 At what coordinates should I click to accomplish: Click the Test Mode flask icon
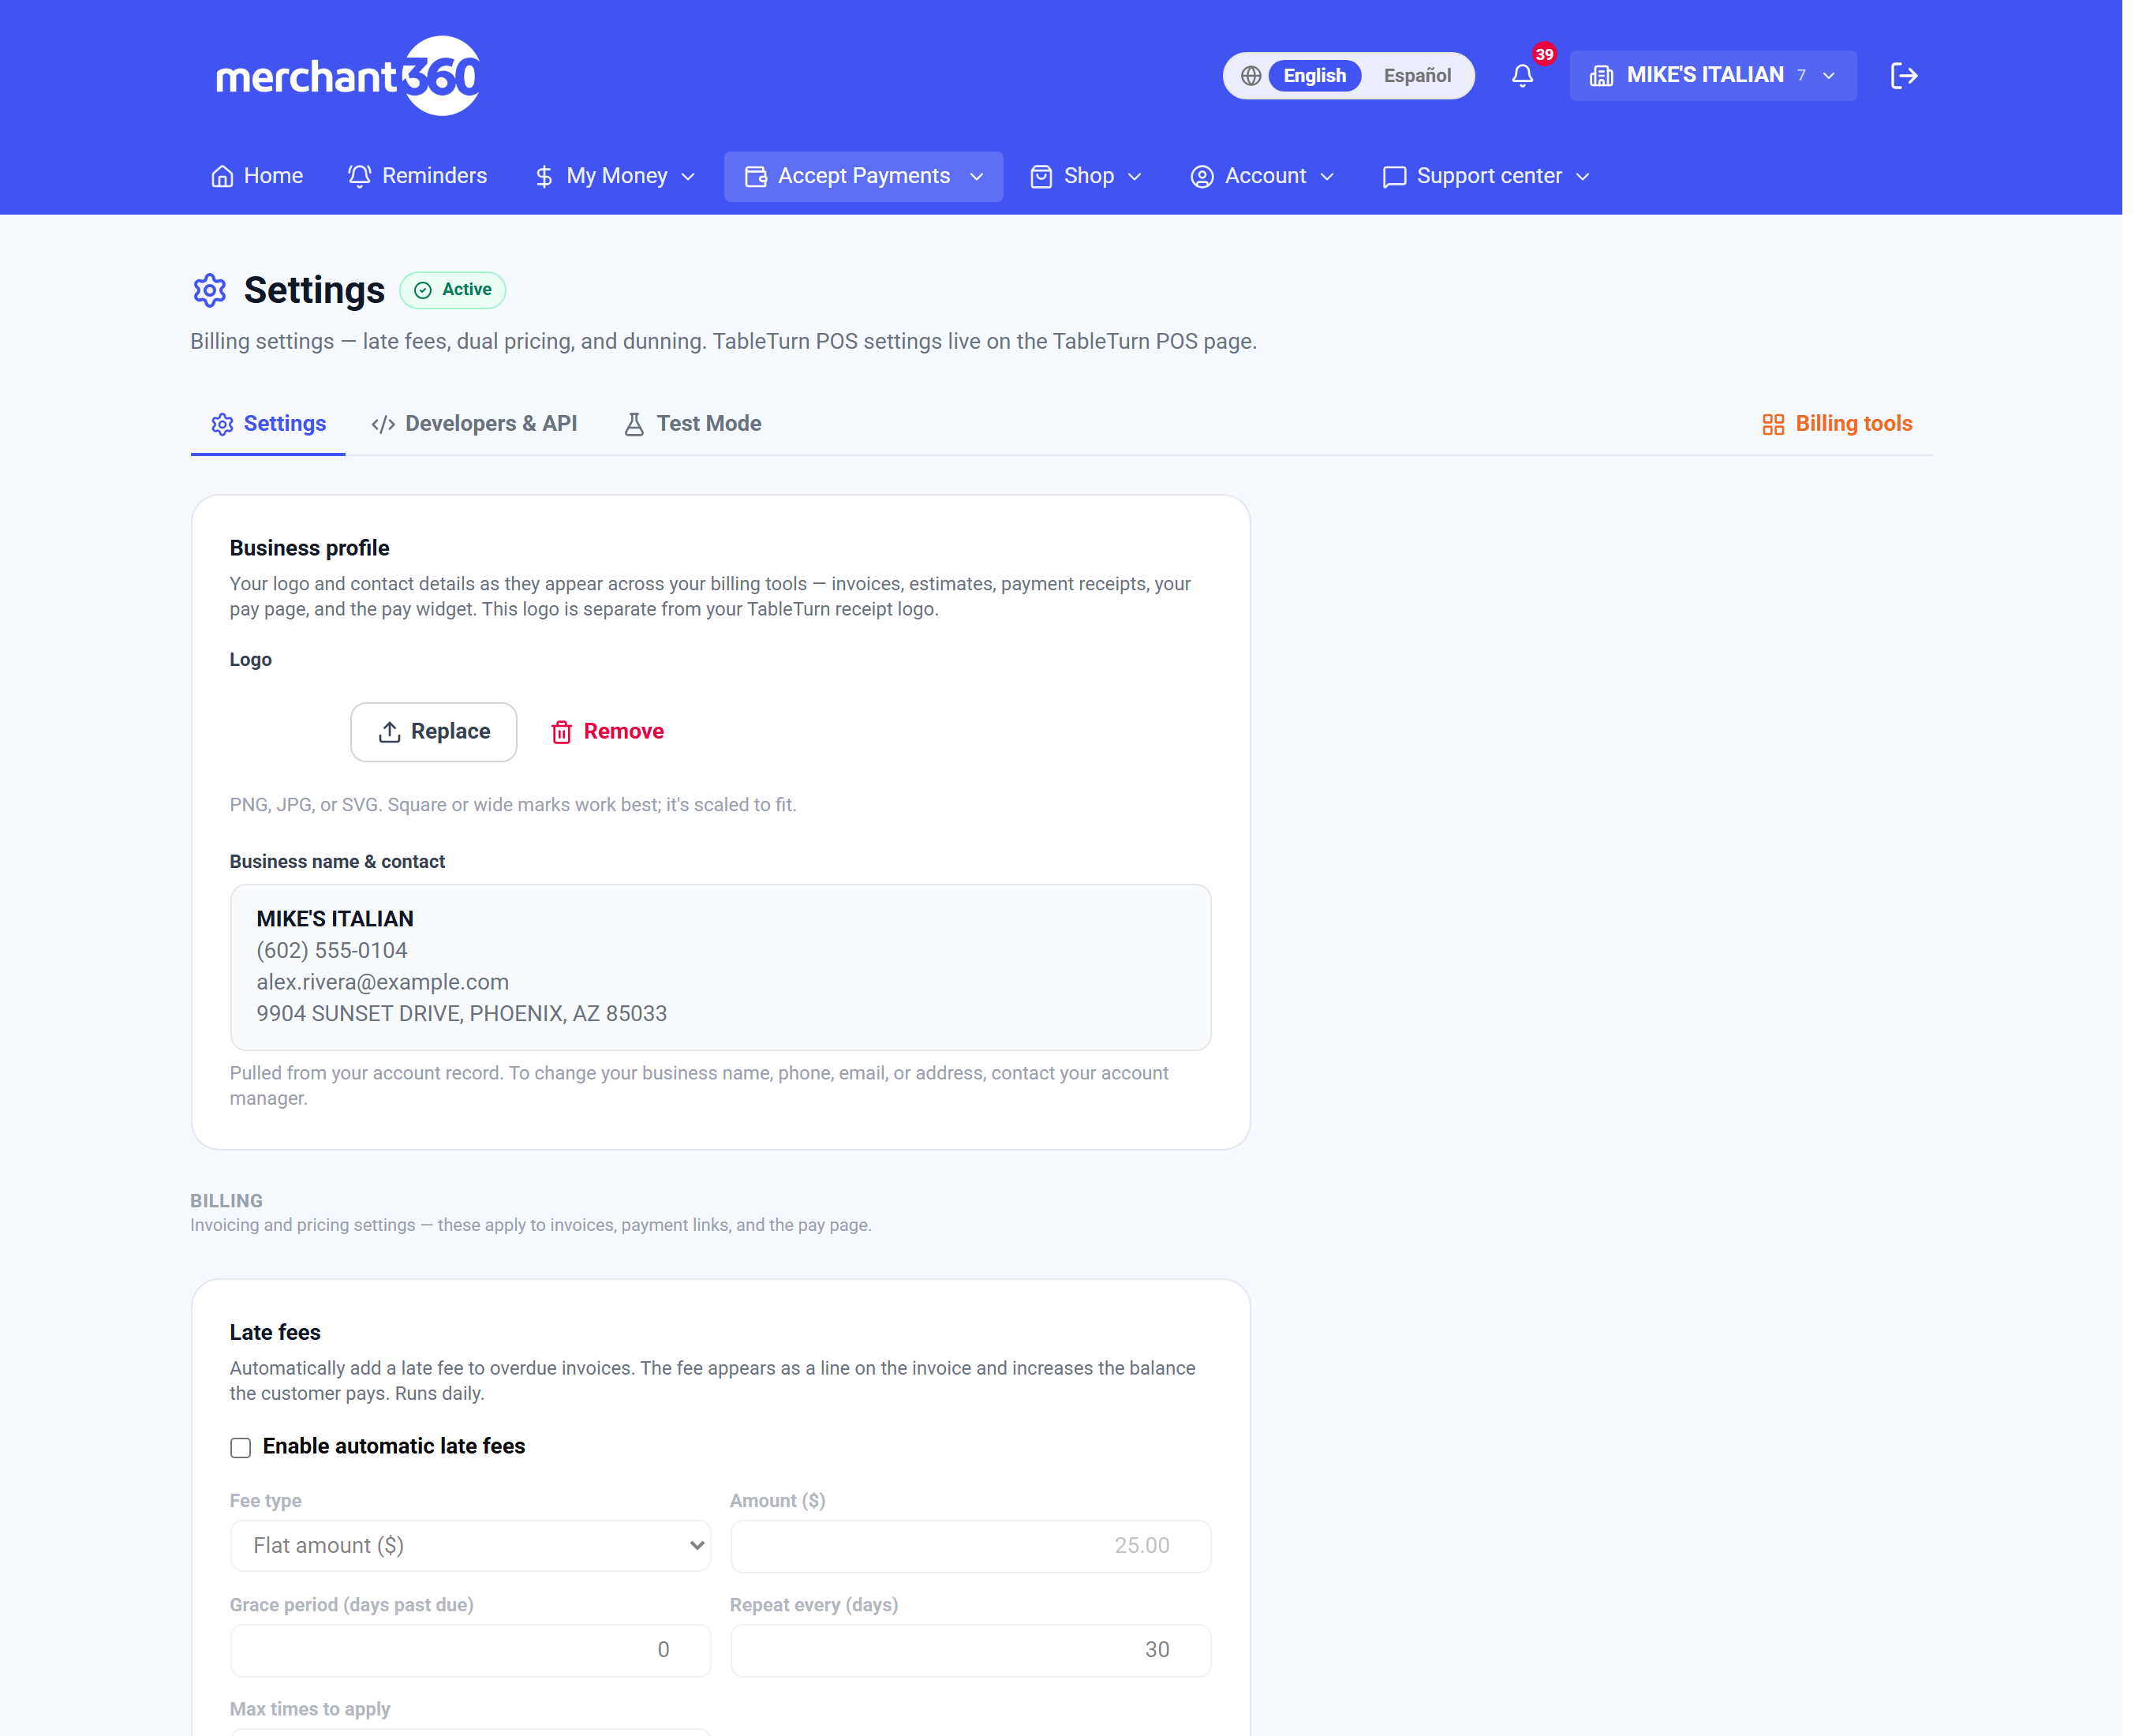click(634, 425)
